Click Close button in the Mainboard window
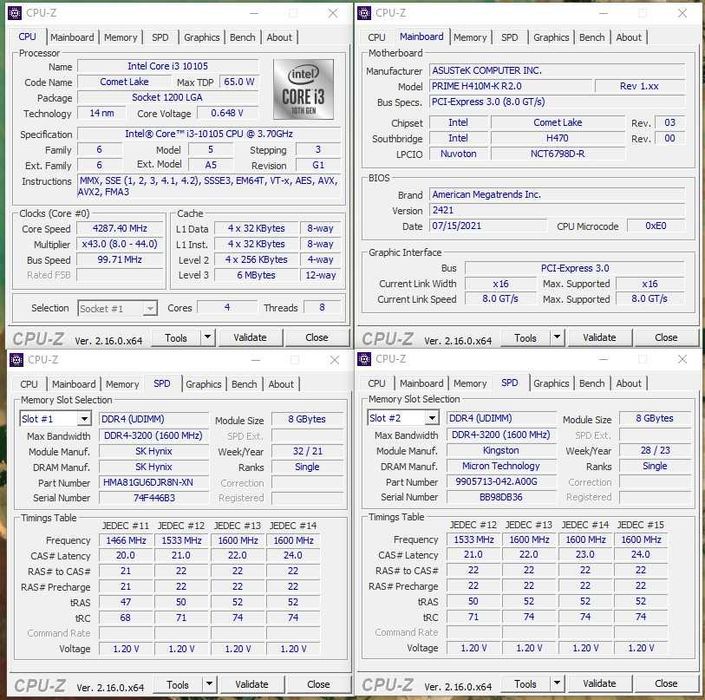Image resolution: width=705 pixels, height=700 pixels. 666,338
